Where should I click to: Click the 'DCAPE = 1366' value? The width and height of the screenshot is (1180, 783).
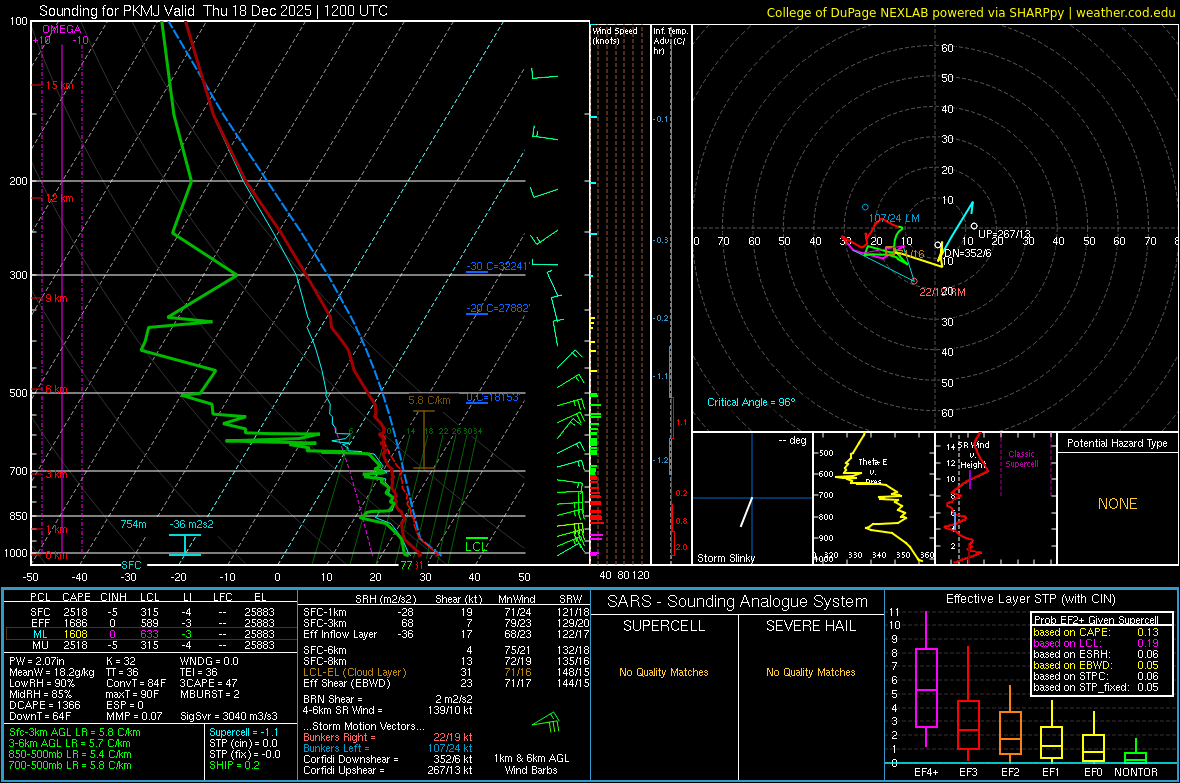(x=44, y=705)
